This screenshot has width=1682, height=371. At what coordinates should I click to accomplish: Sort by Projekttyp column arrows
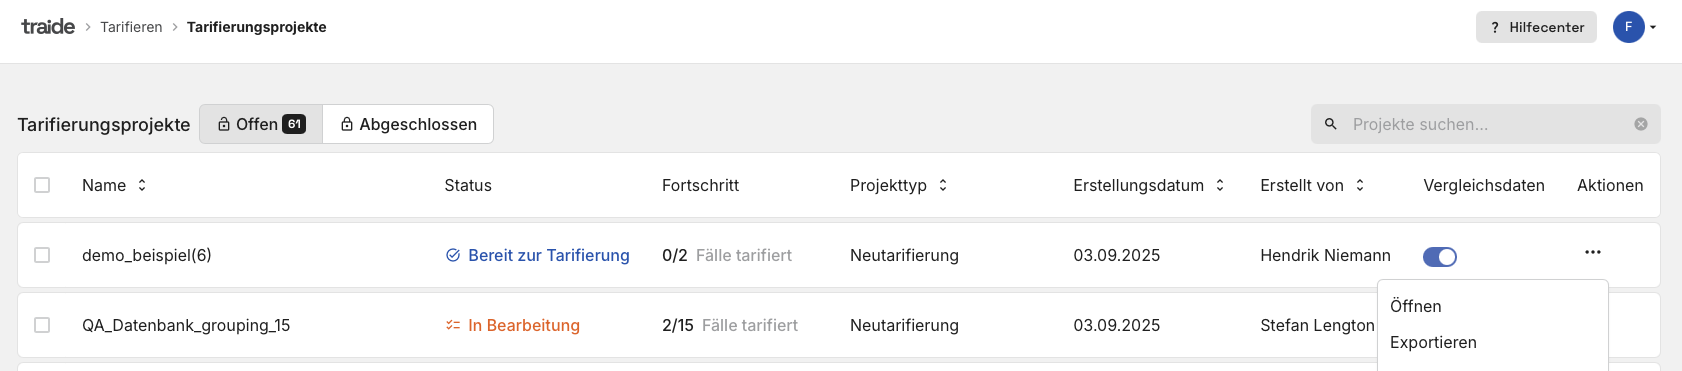942,185
